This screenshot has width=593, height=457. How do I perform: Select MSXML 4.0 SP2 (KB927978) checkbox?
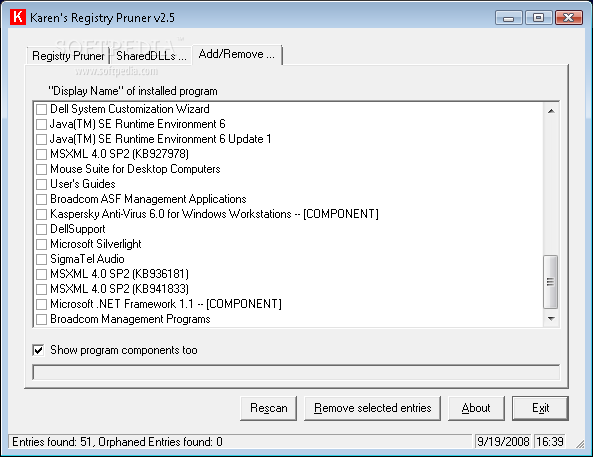[x=41, y=154]
